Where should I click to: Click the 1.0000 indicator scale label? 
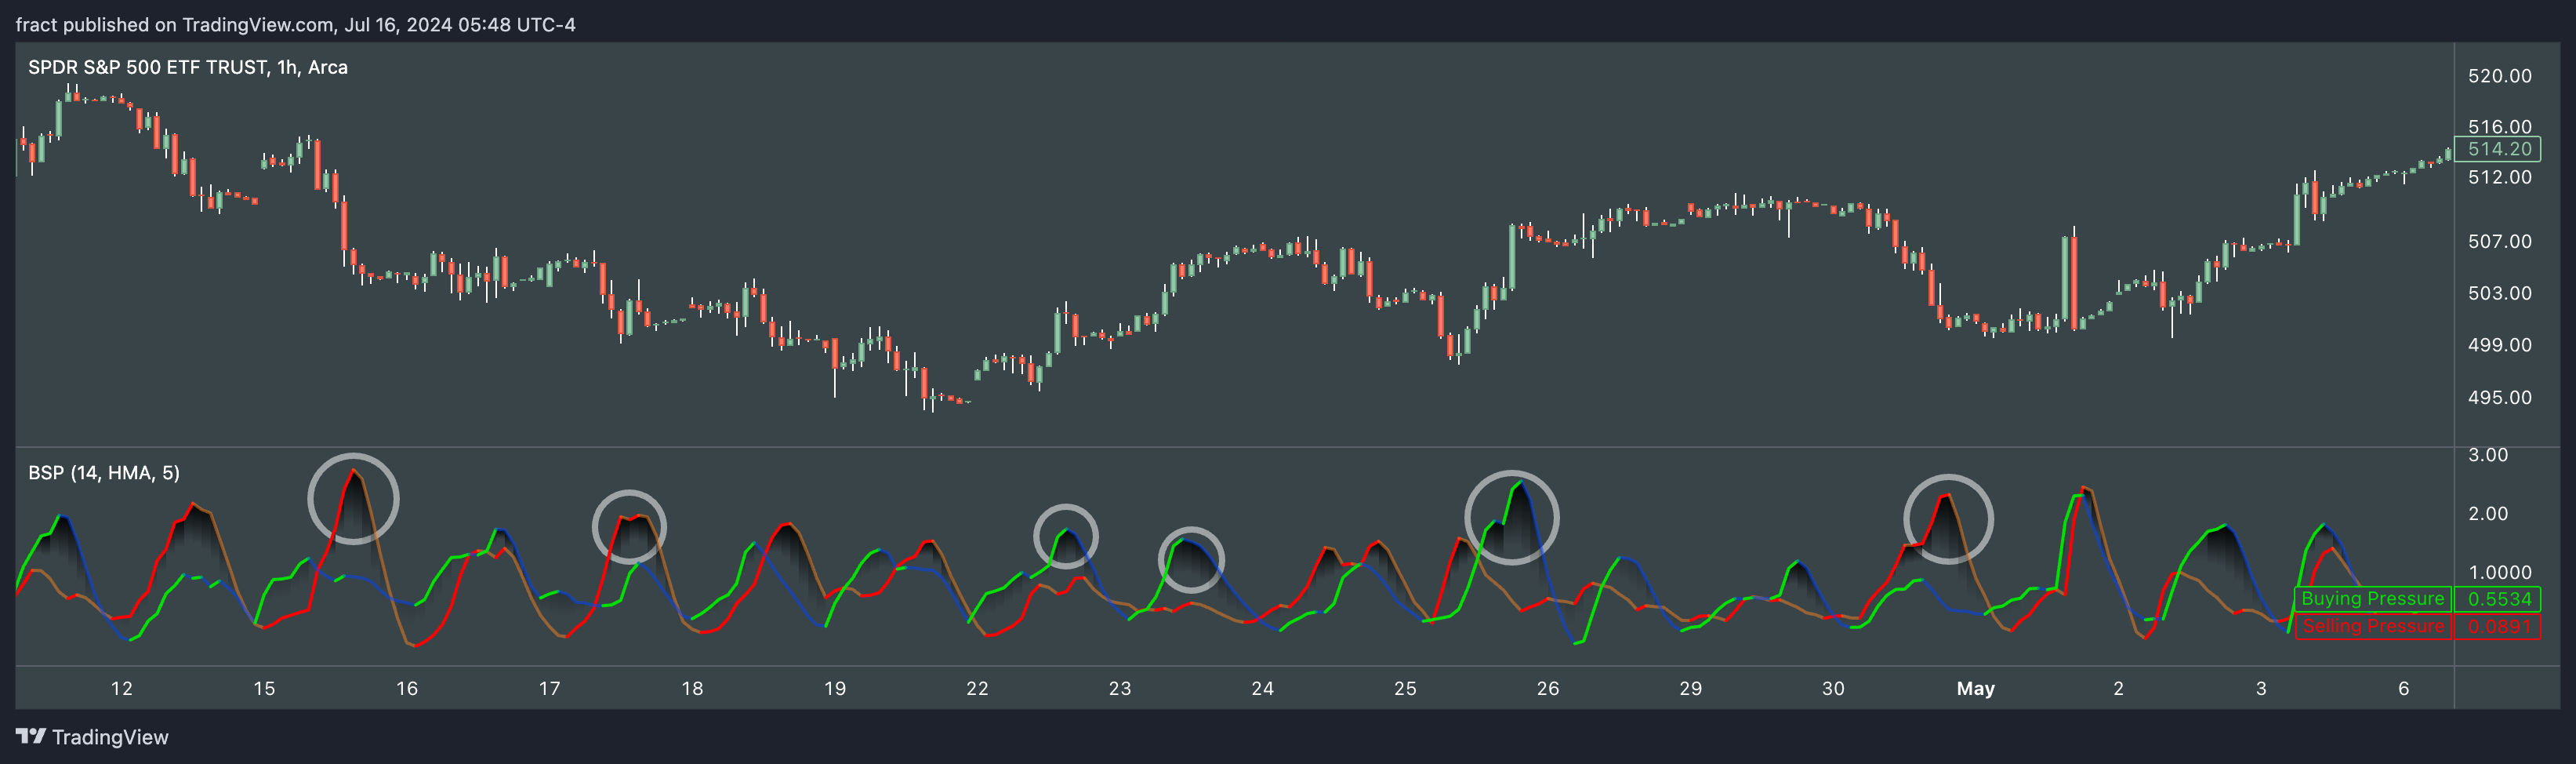pyautogui.click(x=2500, y=573)
